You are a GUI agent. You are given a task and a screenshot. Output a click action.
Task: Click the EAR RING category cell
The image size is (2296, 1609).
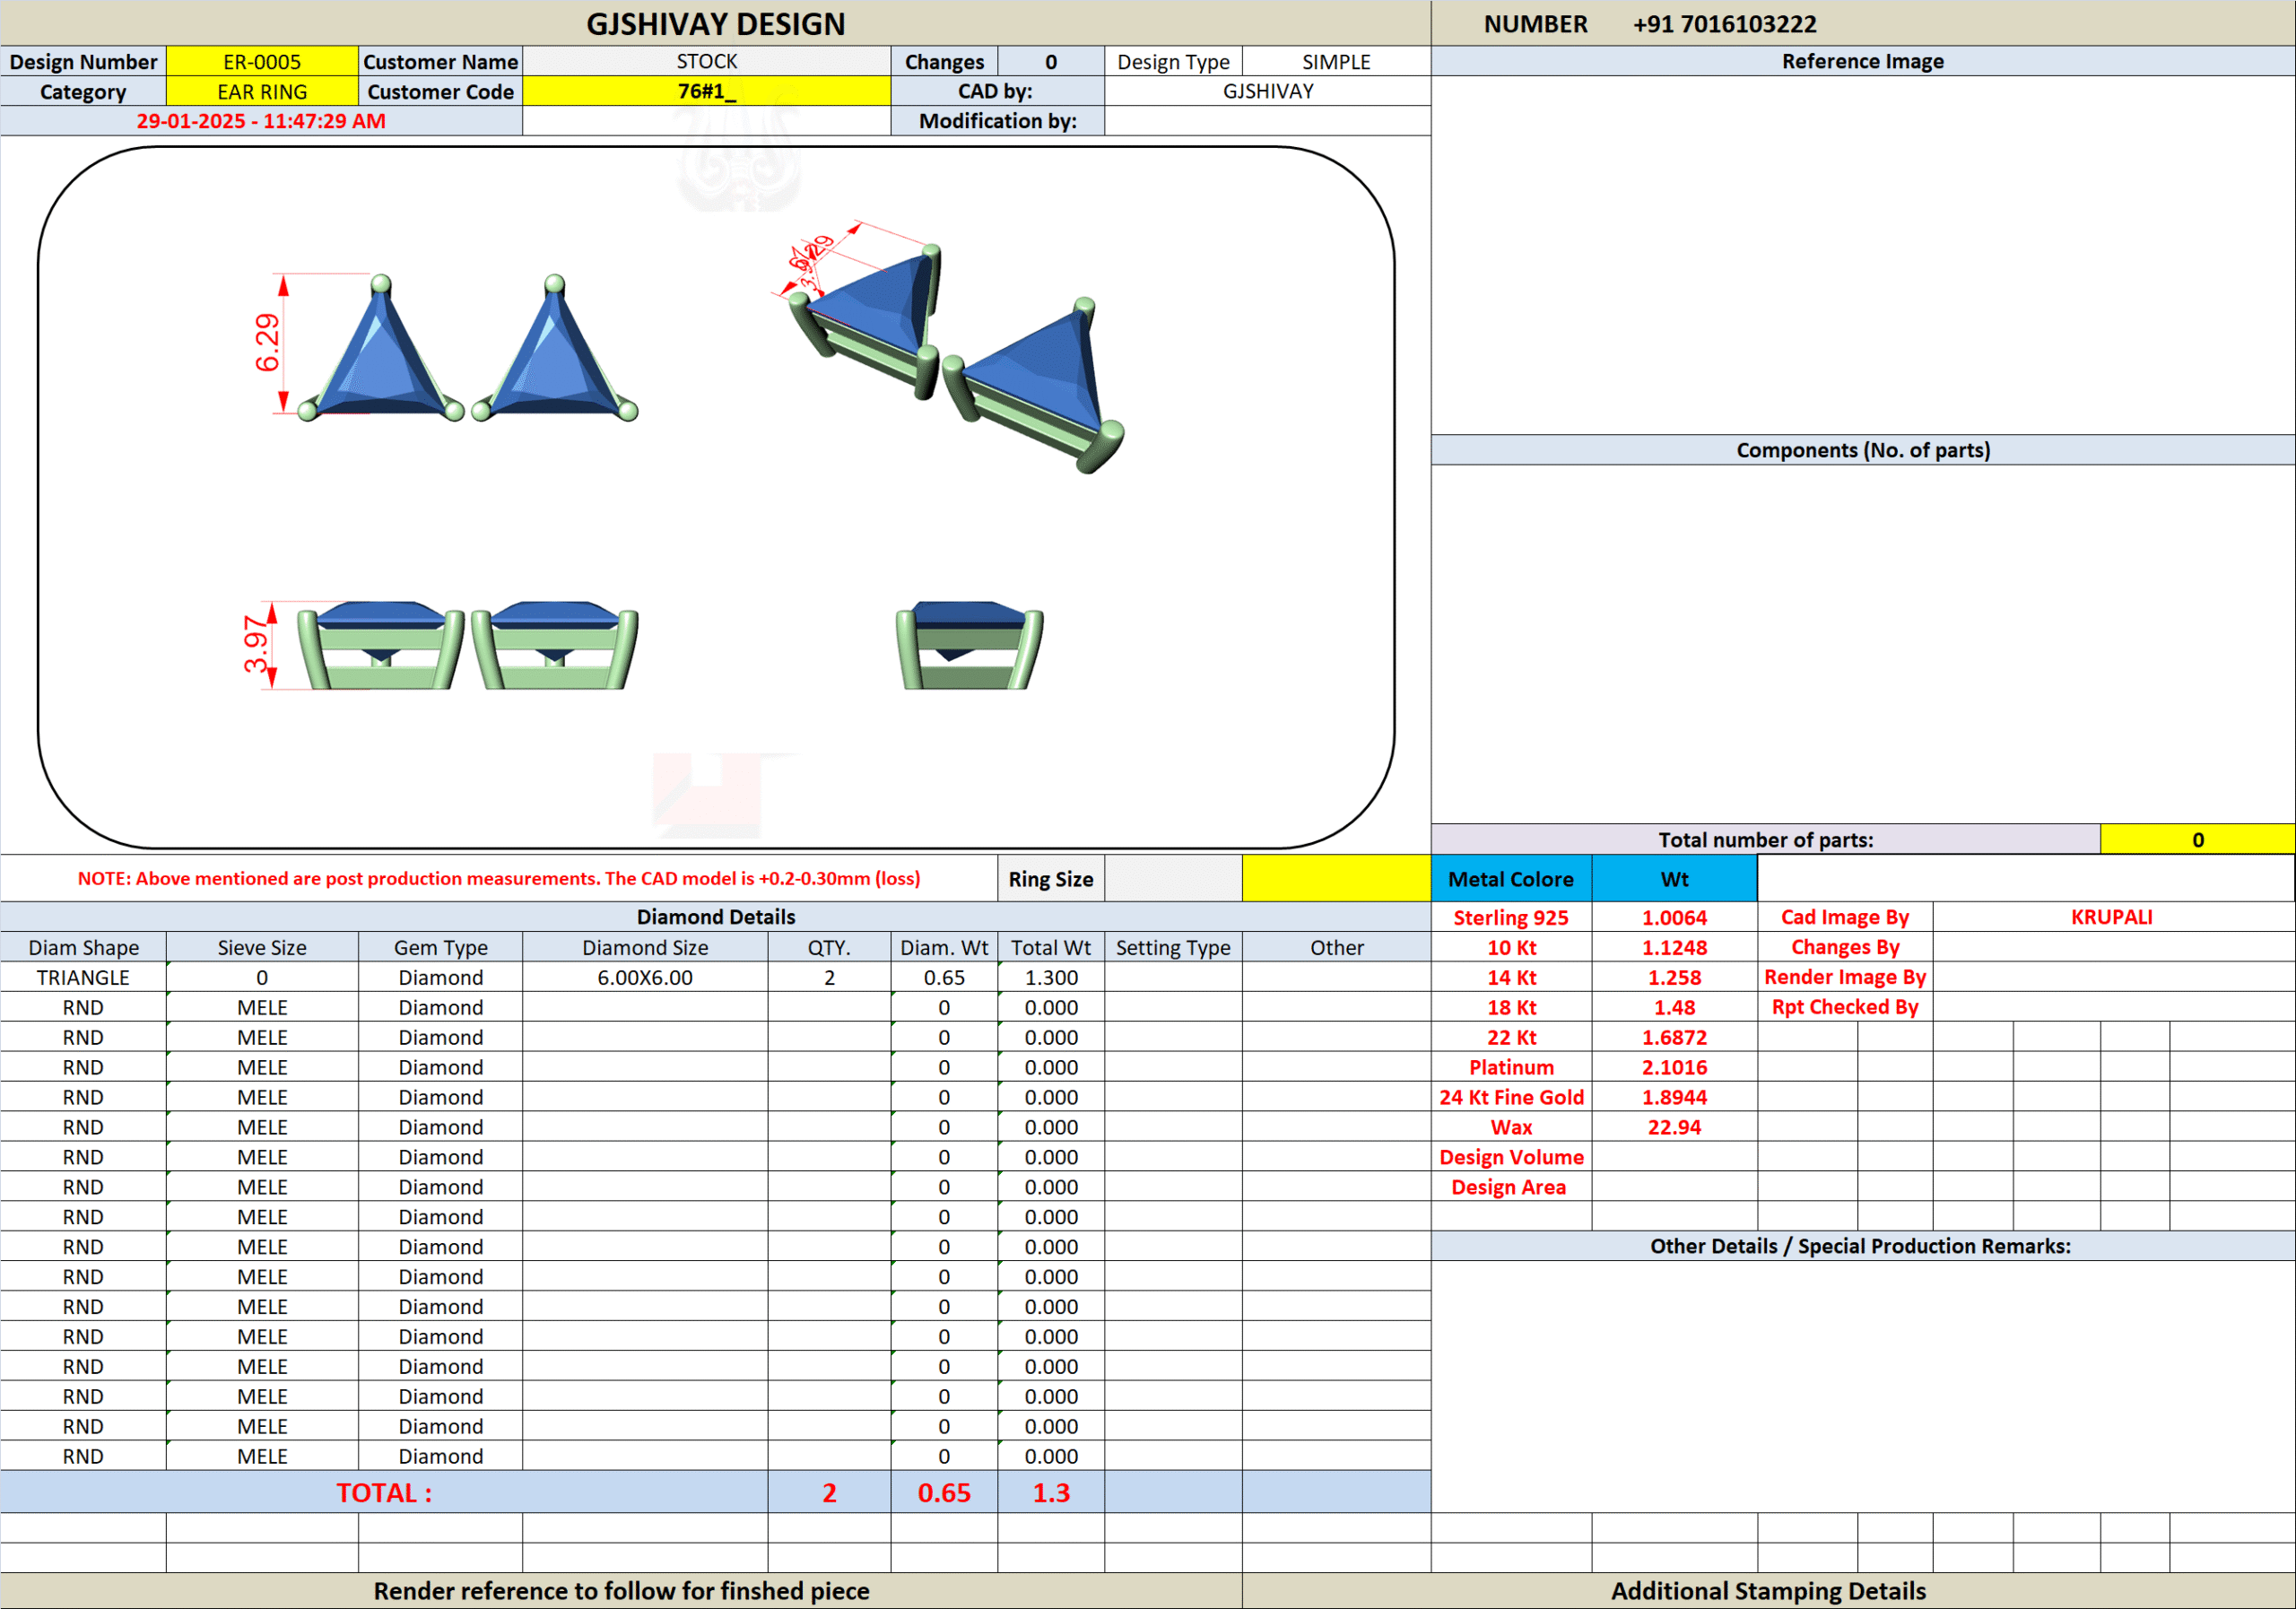[262, 91]
